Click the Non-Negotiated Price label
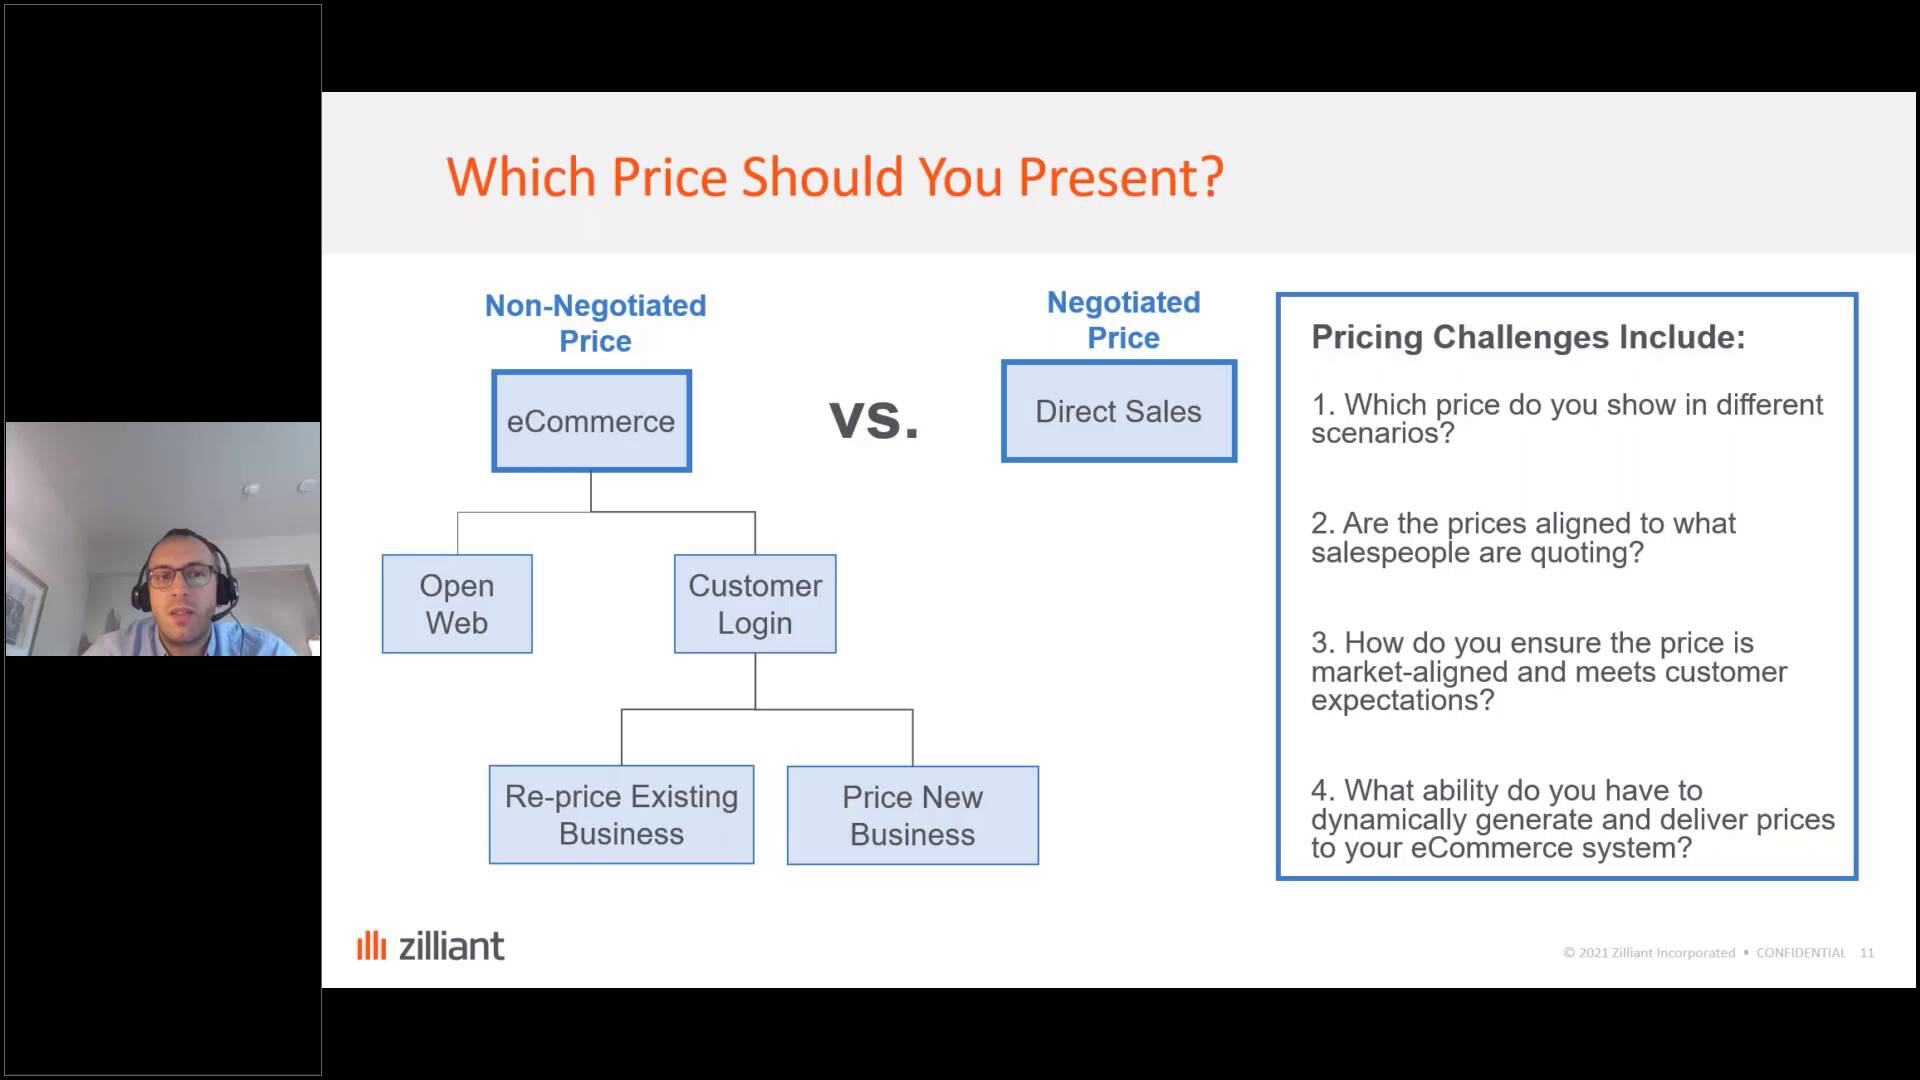 (x=595, y=323)
